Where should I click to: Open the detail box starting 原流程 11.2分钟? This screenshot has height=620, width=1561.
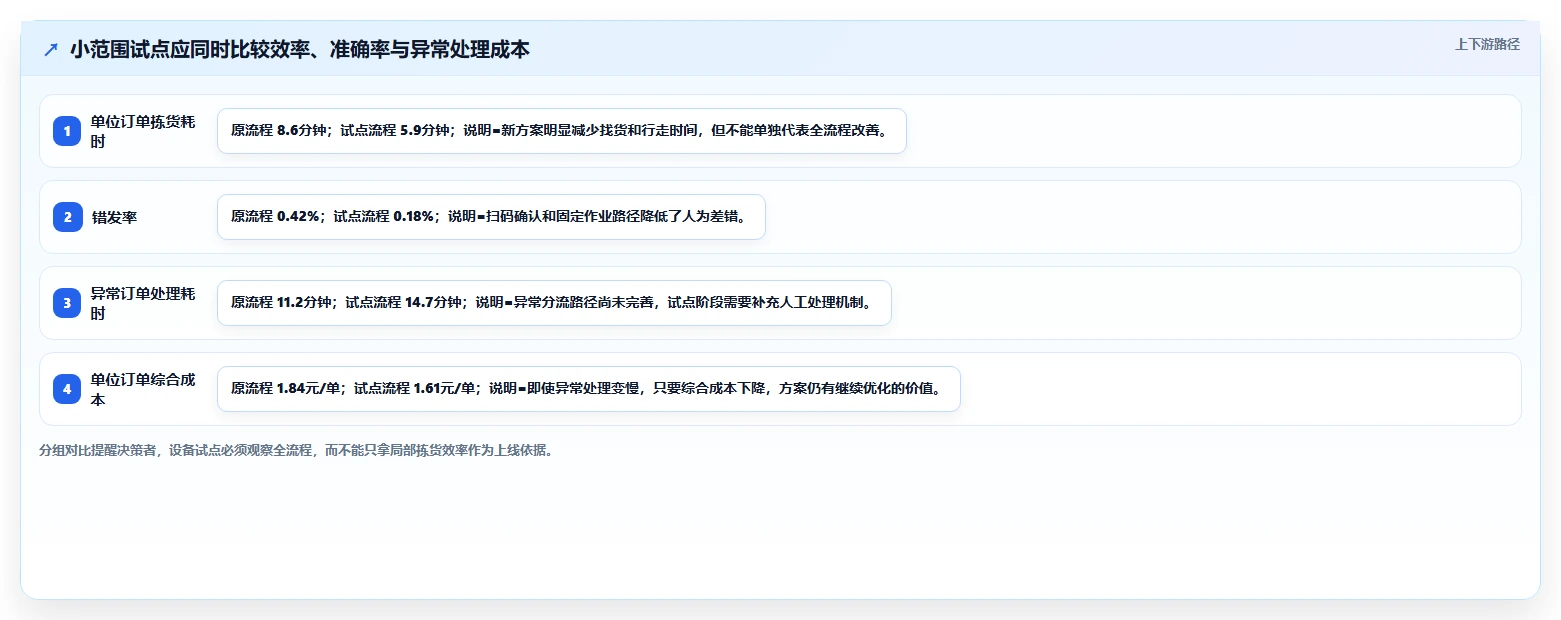point(554,303)
